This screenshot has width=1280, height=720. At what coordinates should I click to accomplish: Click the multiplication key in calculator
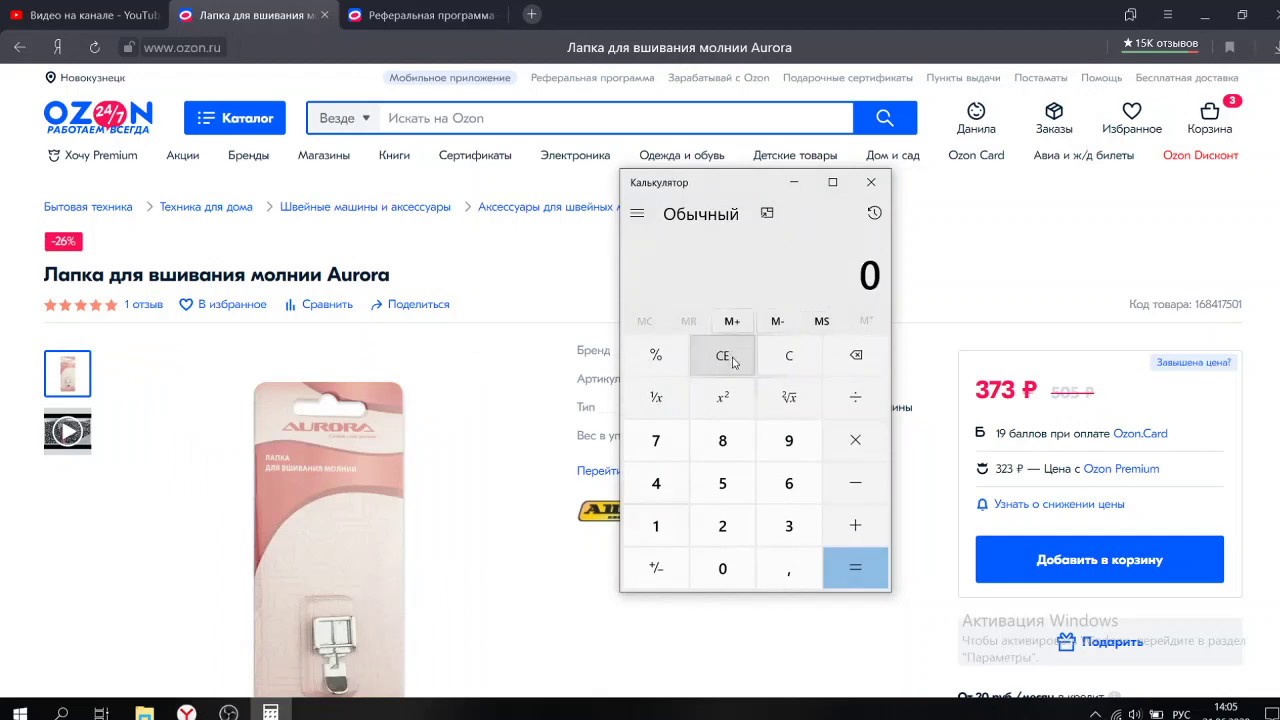855,441
